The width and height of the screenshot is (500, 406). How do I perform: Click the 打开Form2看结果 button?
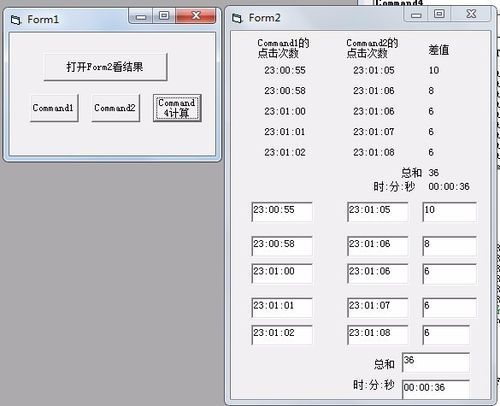(x=105, y=67)
